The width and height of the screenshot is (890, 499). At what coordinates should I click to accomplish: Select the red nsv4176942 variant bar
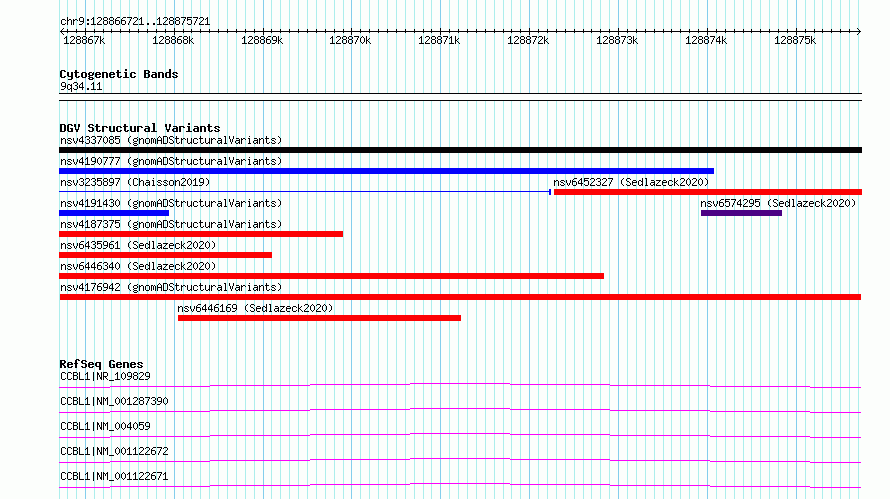coord(460,297)
